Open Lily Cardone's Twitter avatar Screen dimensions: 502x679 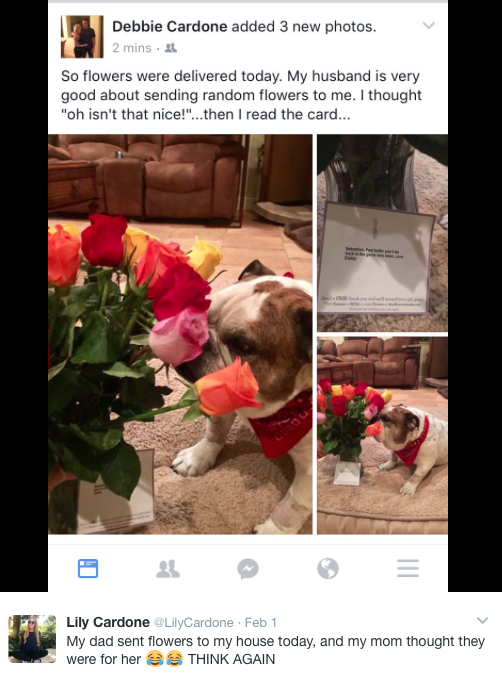tap(32, 639)
